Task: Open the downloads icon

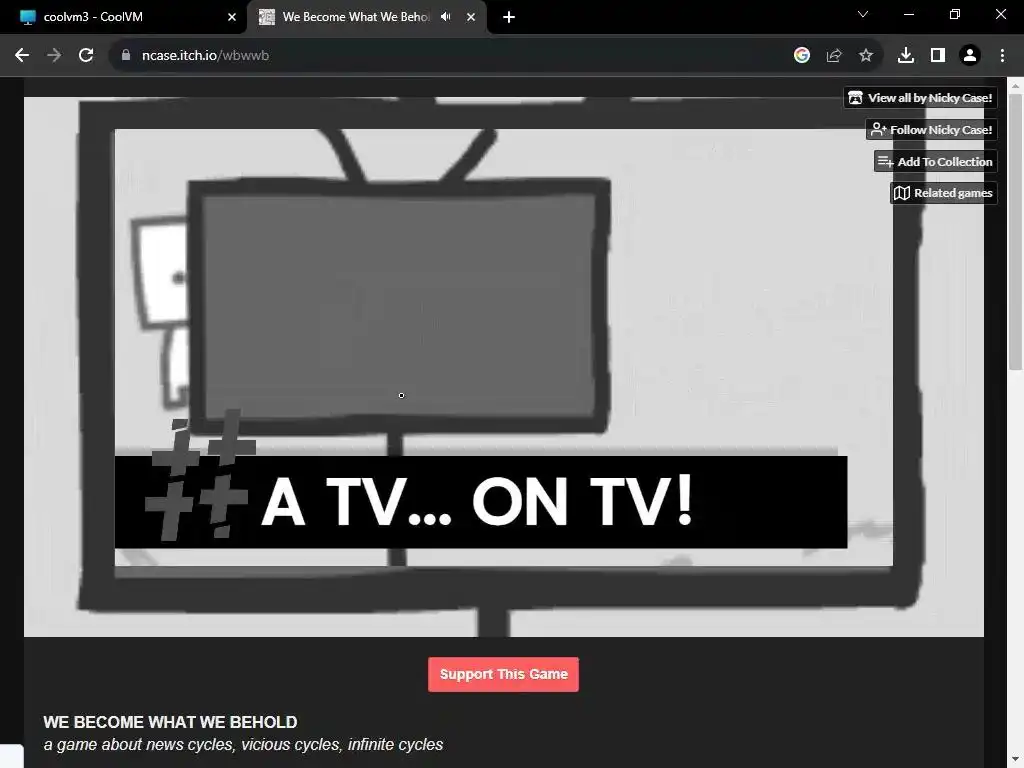Action: (906, 56)
